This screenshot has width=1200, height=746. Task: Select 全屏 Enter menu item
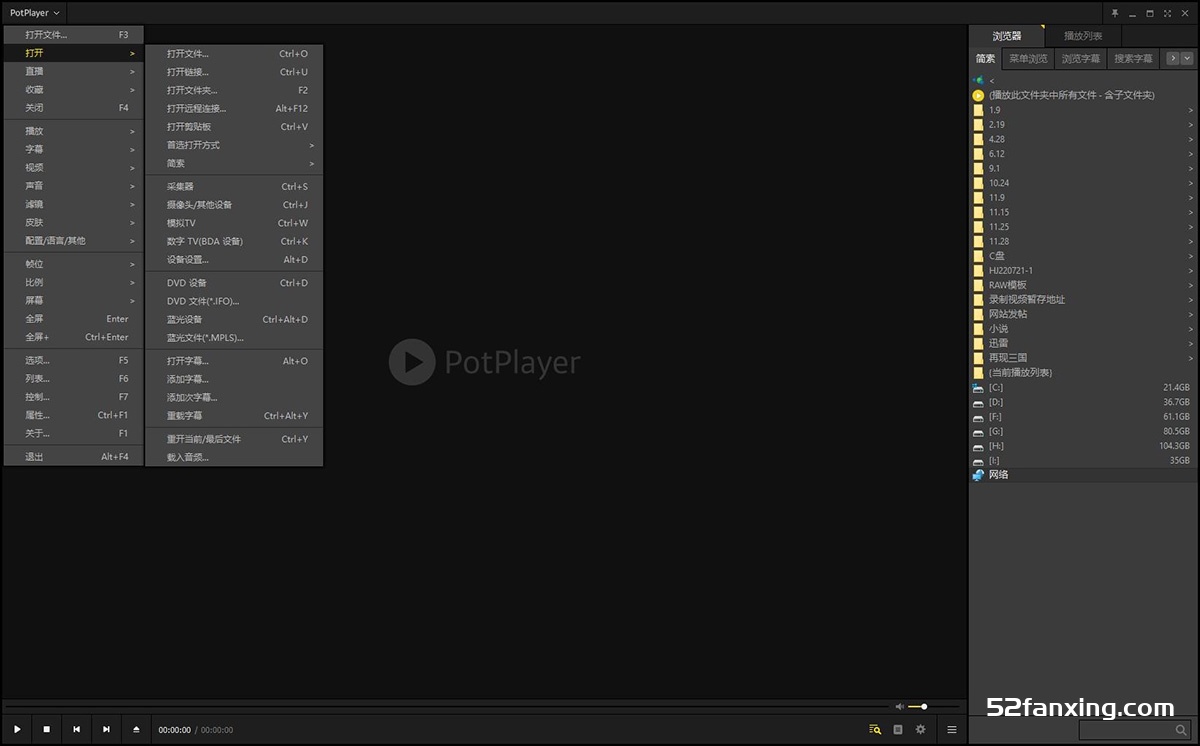tap(74, 319)
